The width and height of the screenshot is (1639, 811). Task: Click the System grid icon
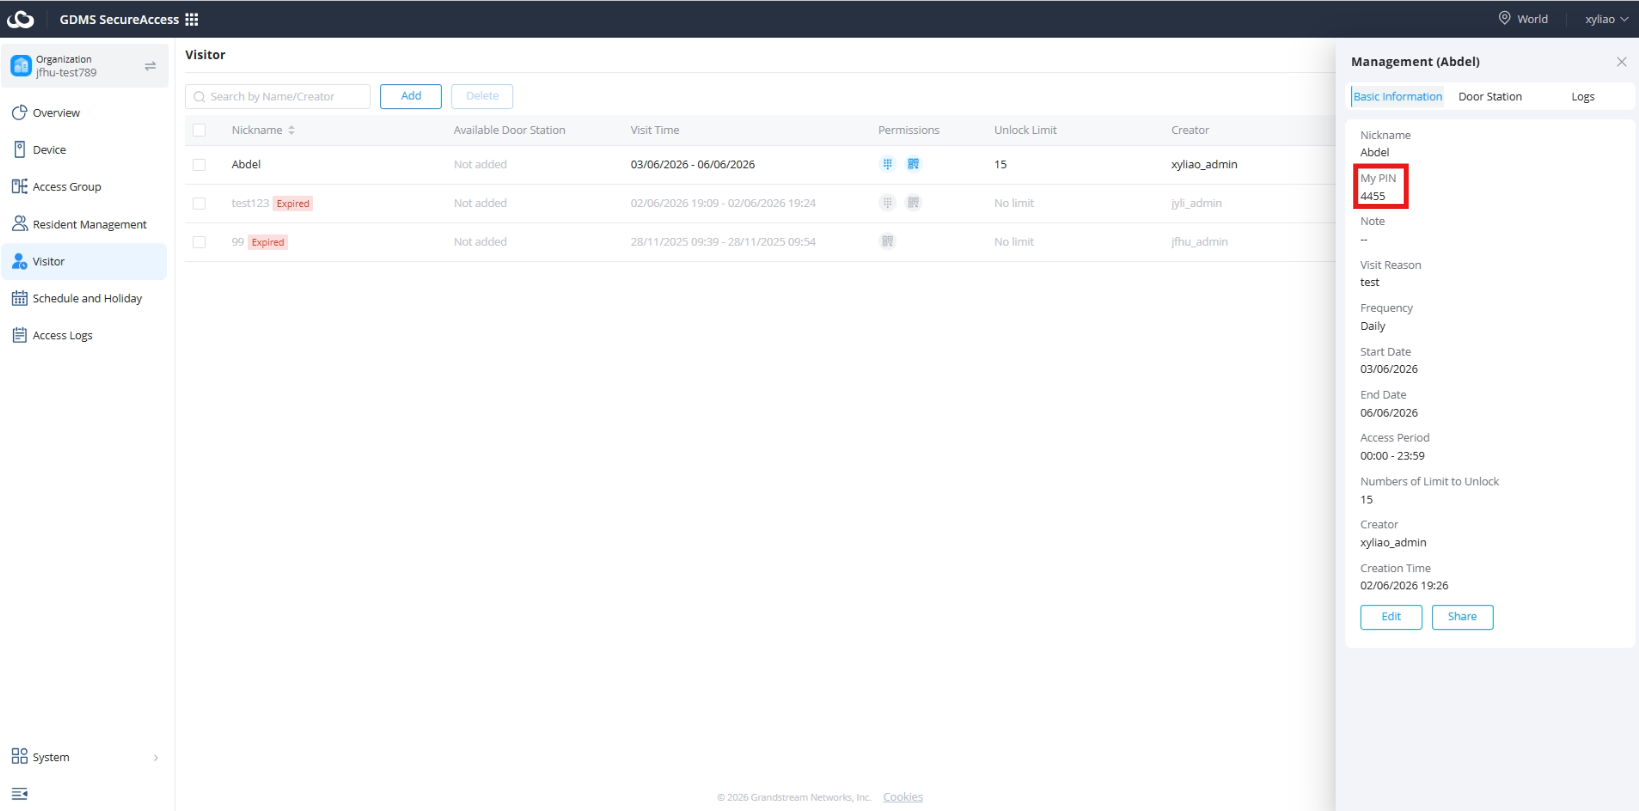click(x=19, y=756)
